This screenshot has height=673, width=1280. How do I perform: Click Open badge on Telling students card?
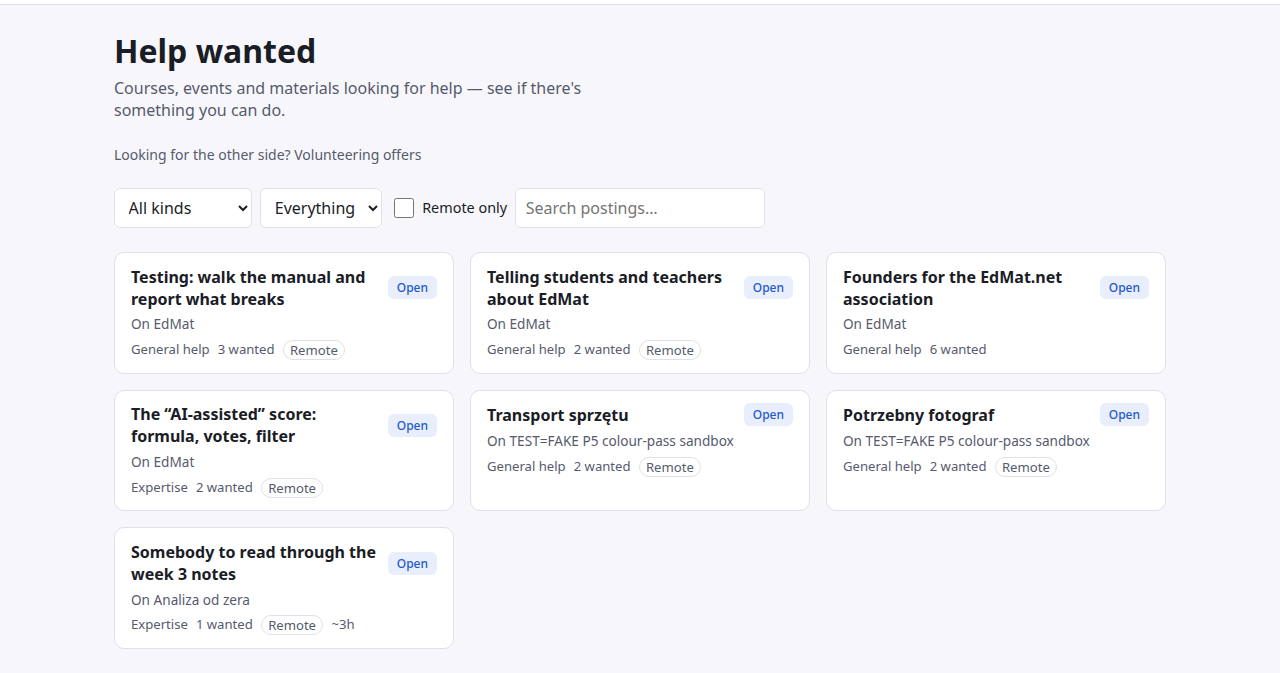[768, 288]
